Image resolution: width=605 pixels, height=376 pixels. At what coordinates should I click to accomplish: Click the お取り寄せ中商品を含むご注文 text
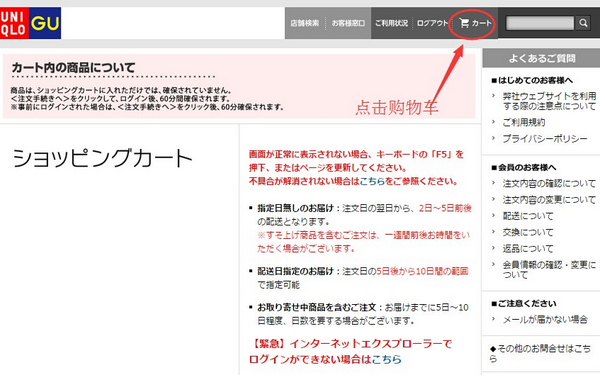point(316,307)
